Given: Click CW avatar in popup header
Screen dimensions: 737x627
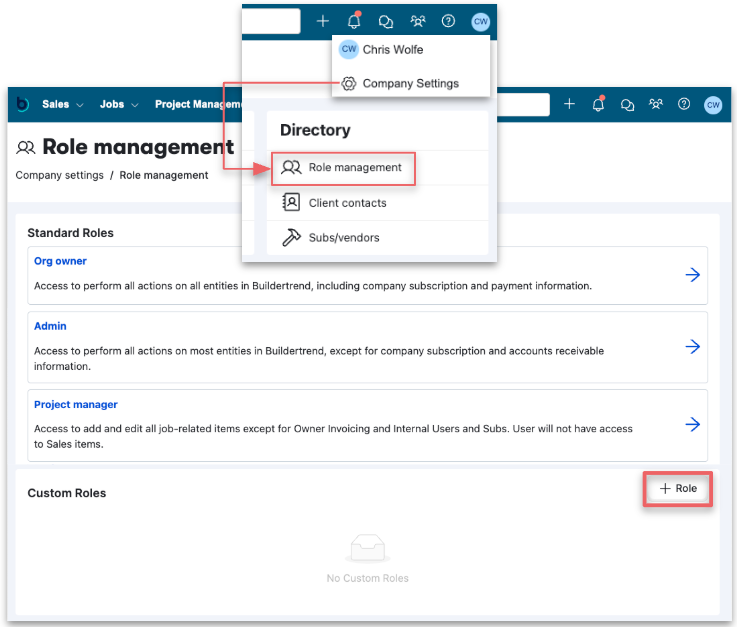Looking at the screenshot, I should (x=480, y=22).
